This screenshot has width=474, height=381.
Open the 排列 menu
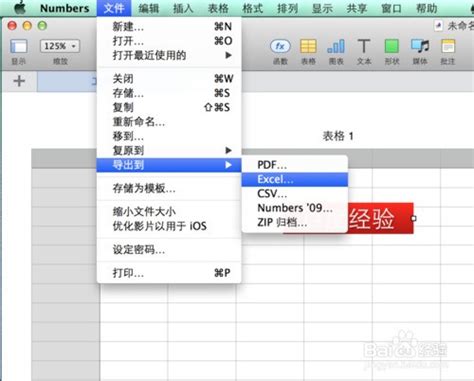tap(287, 8)
